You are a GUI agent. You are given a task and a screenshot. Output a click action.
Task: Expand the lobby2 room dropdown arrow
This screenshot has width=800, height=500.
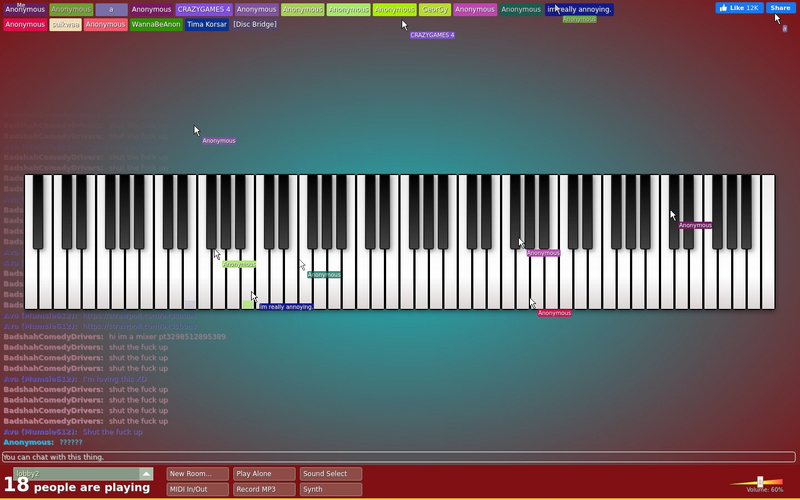click(146, 473)
